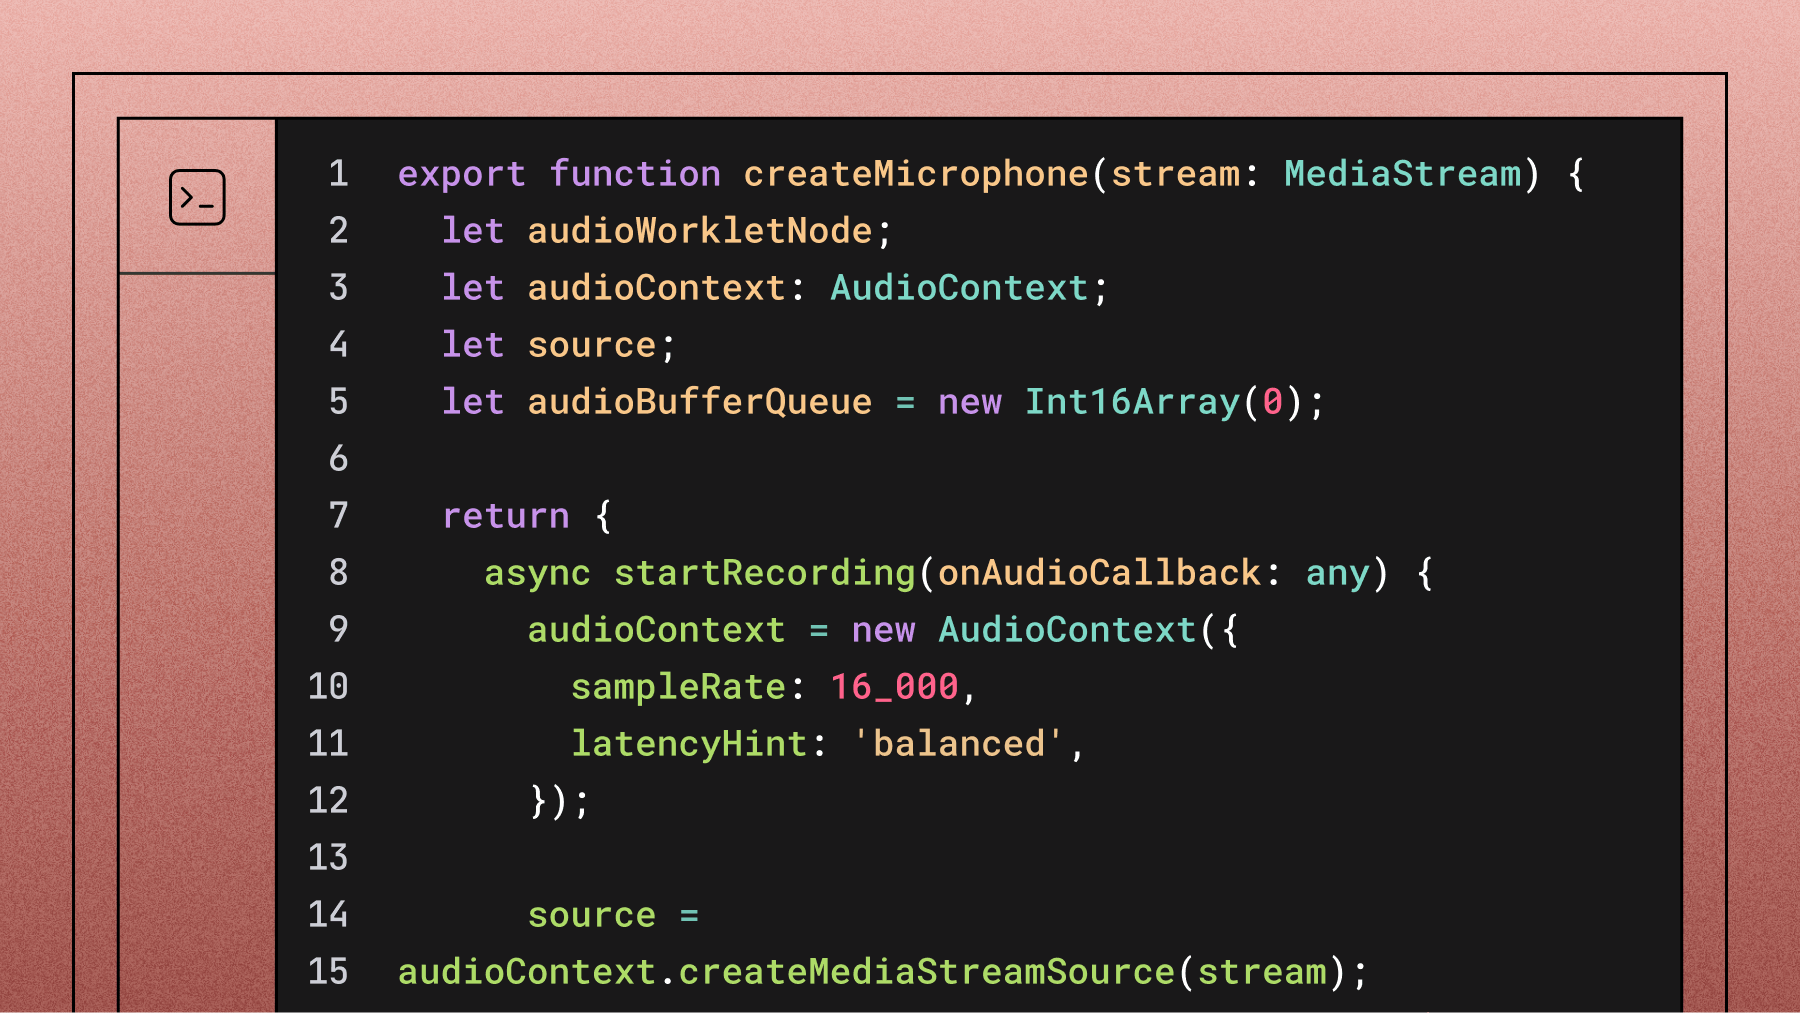Image resolution: width=1800 pixels, height=1013 pixels.
Task: Click line number 5 in the gutter
Action: pos(338,401)
